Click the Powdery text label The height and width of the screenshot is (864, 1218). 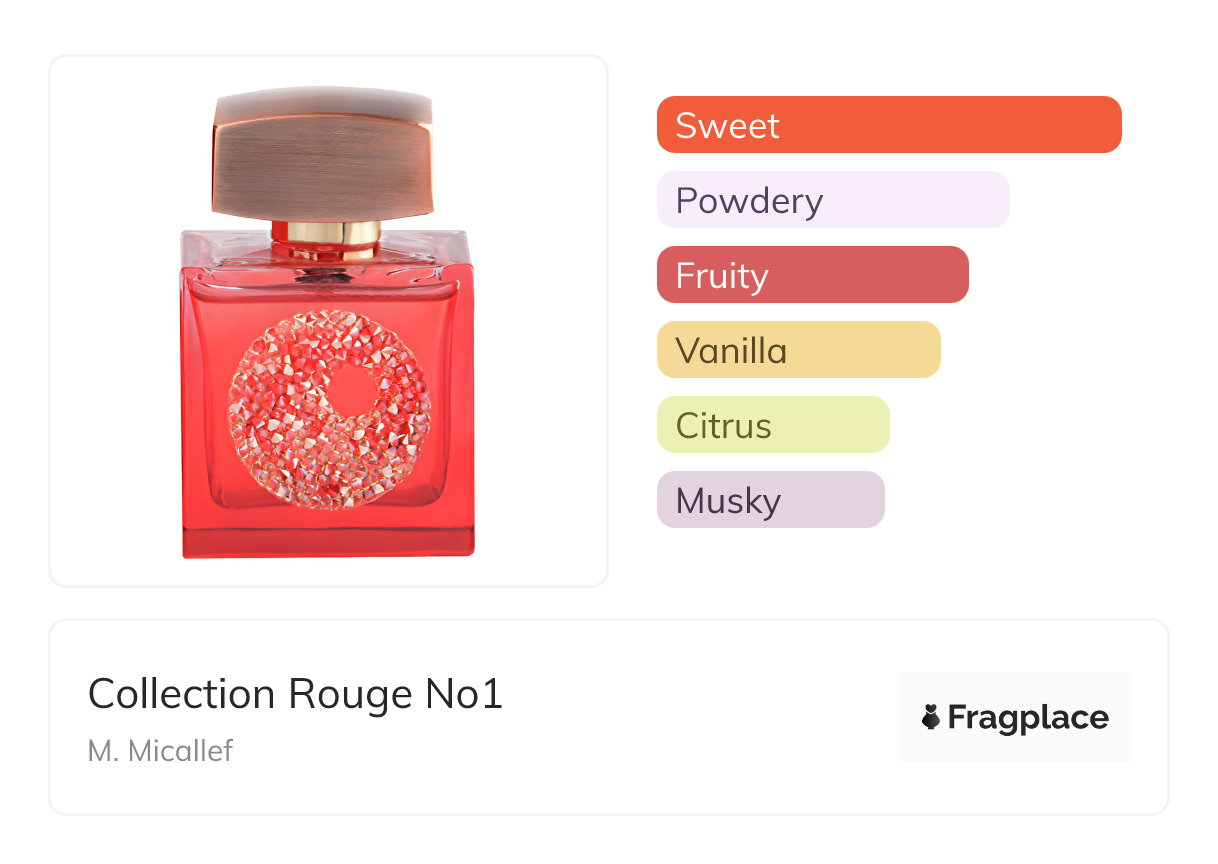(x=749, y=200)
